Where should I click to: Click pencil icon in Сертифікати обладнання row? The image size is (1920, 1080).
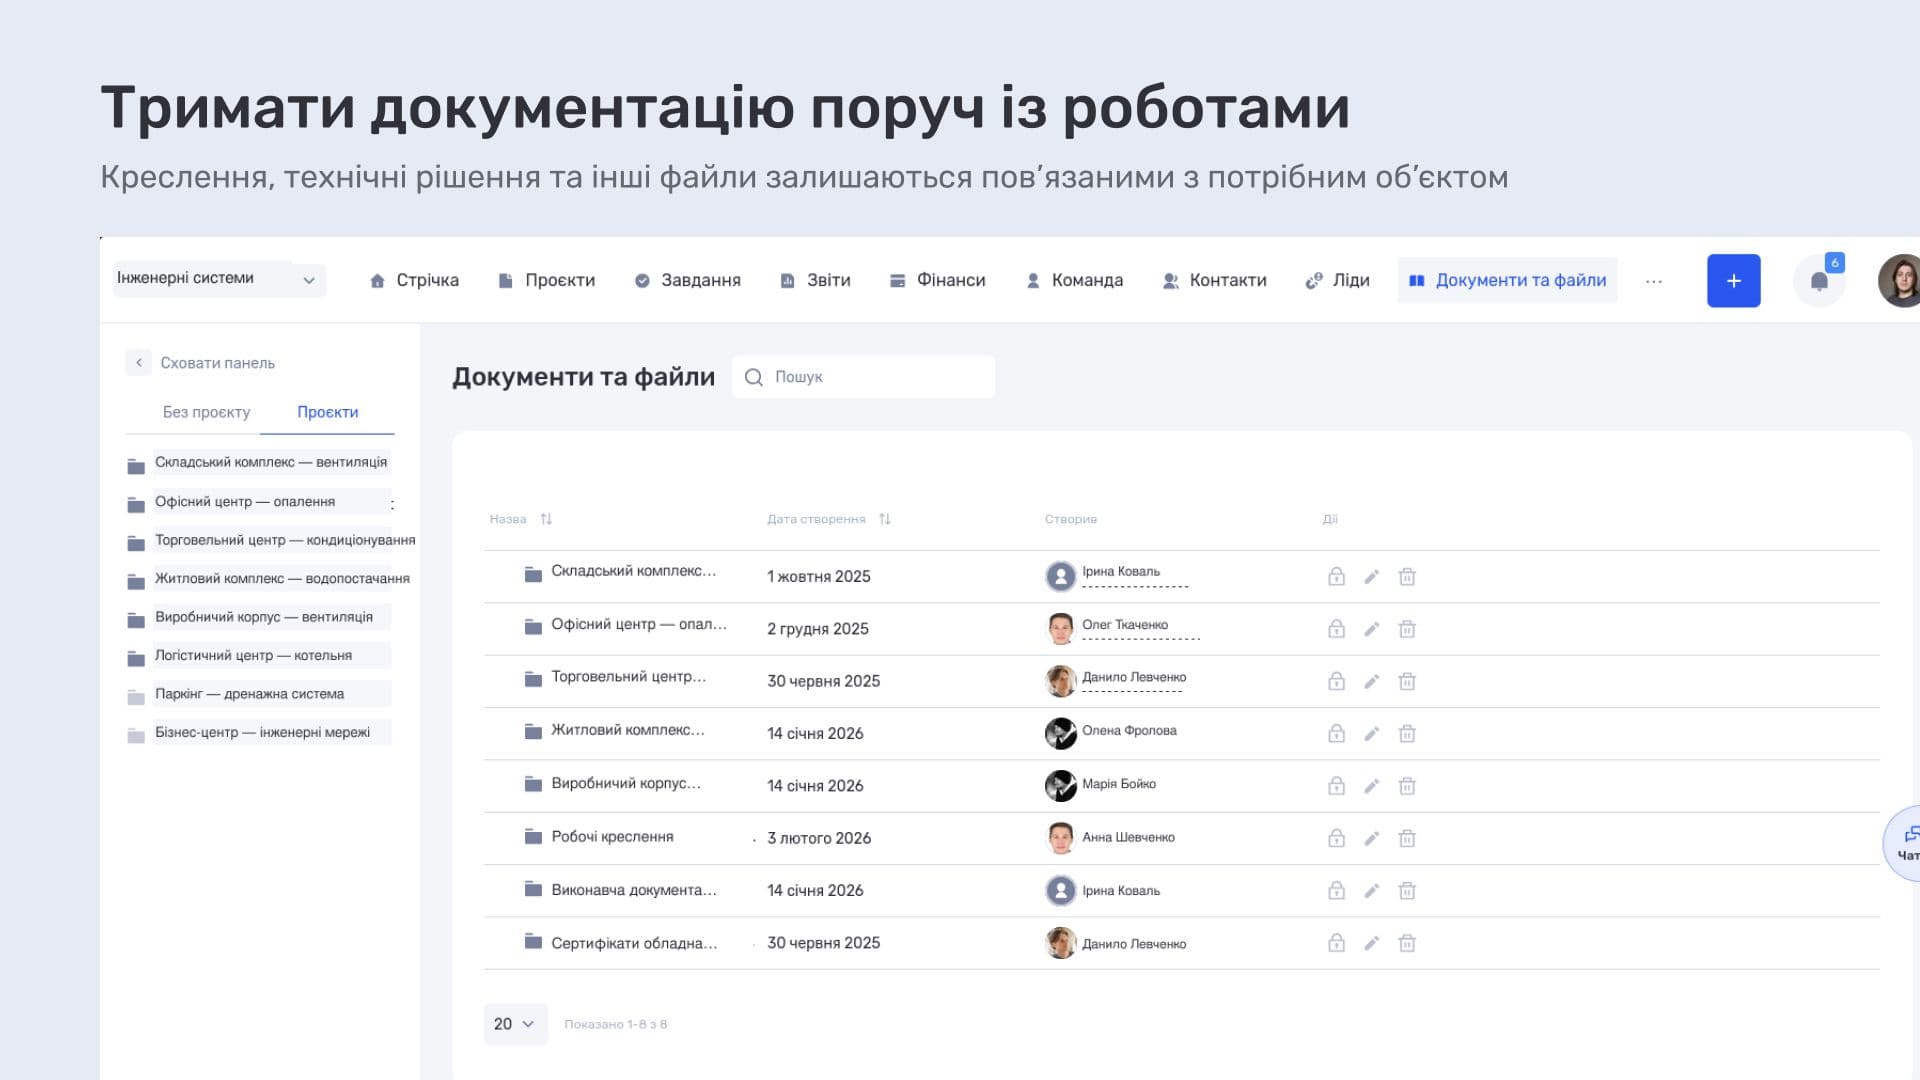tap(1371, 943)
